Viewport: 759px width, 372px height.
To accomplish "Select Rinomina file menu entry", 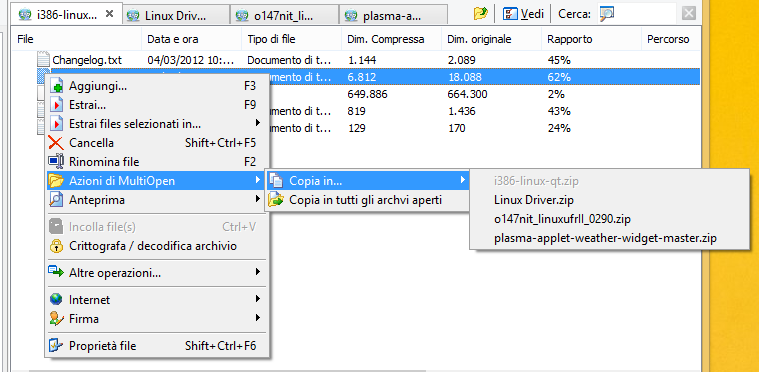I will pyautogui.click(x=155, y=162).
